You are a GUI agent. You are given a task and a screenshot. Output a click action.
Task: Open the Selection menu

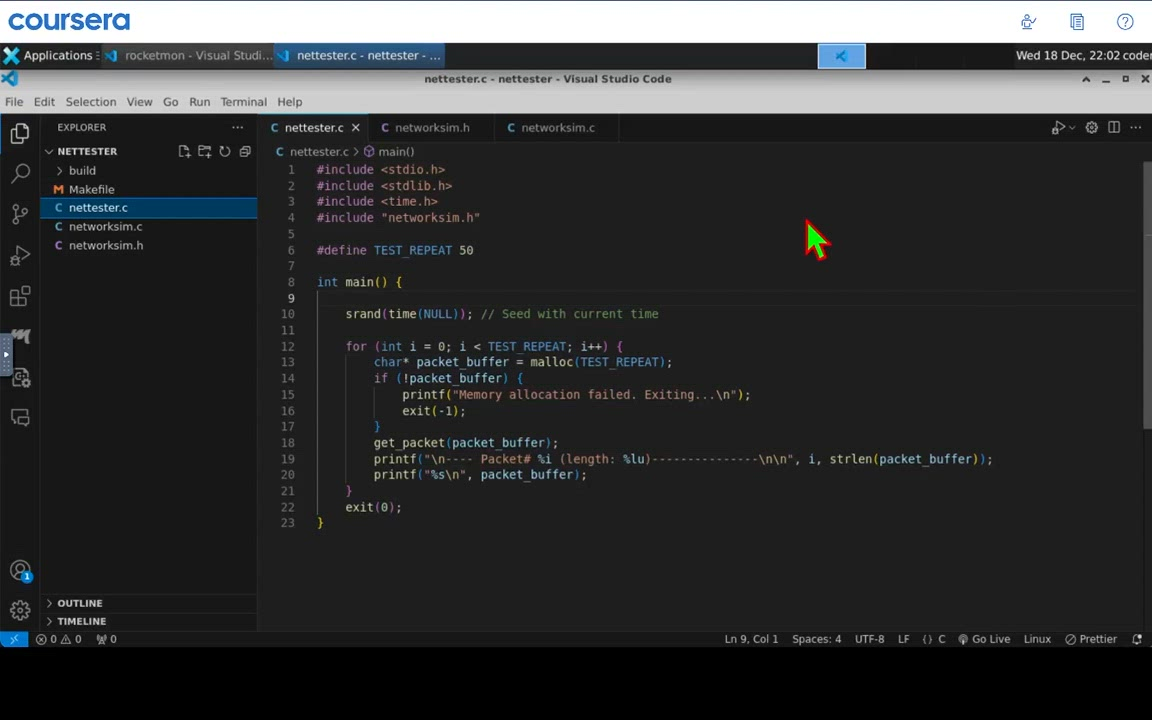click(91, 102)
